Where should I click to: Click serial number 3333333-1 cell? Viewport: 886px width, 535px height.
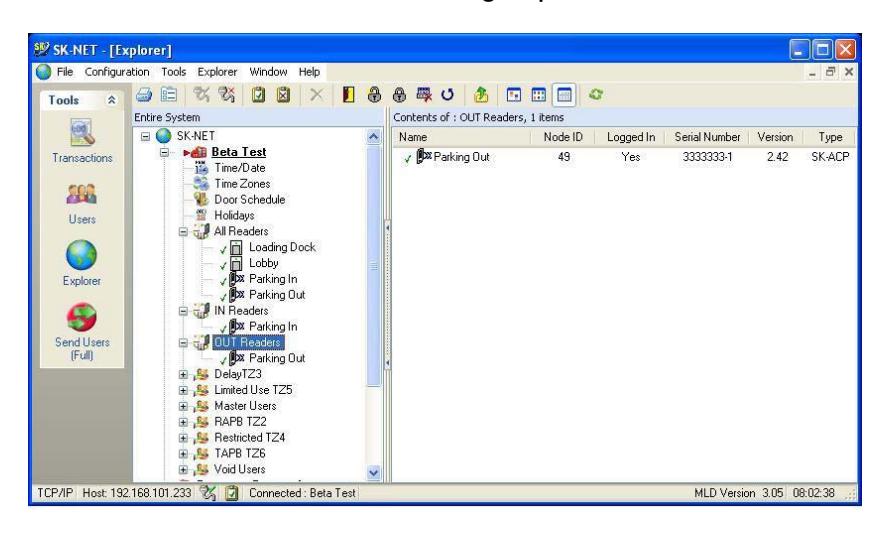coord(707,157)
